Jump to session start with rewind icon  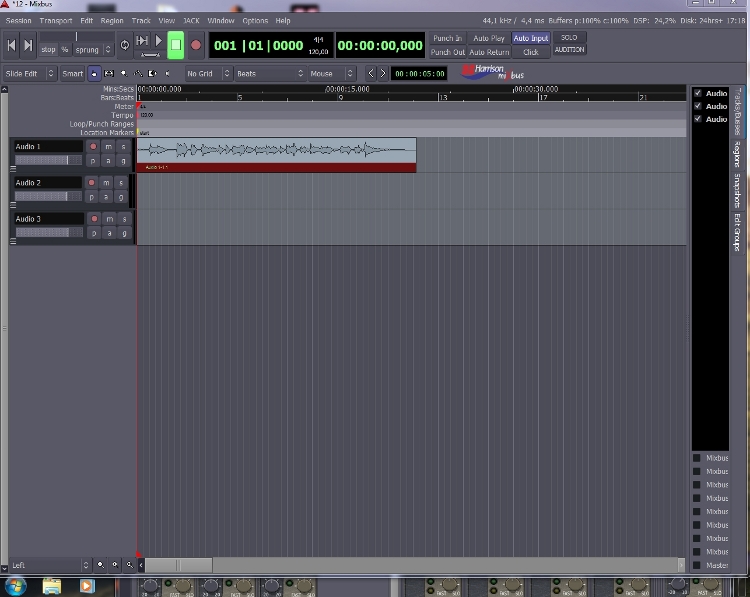click(x=12, y=45)
